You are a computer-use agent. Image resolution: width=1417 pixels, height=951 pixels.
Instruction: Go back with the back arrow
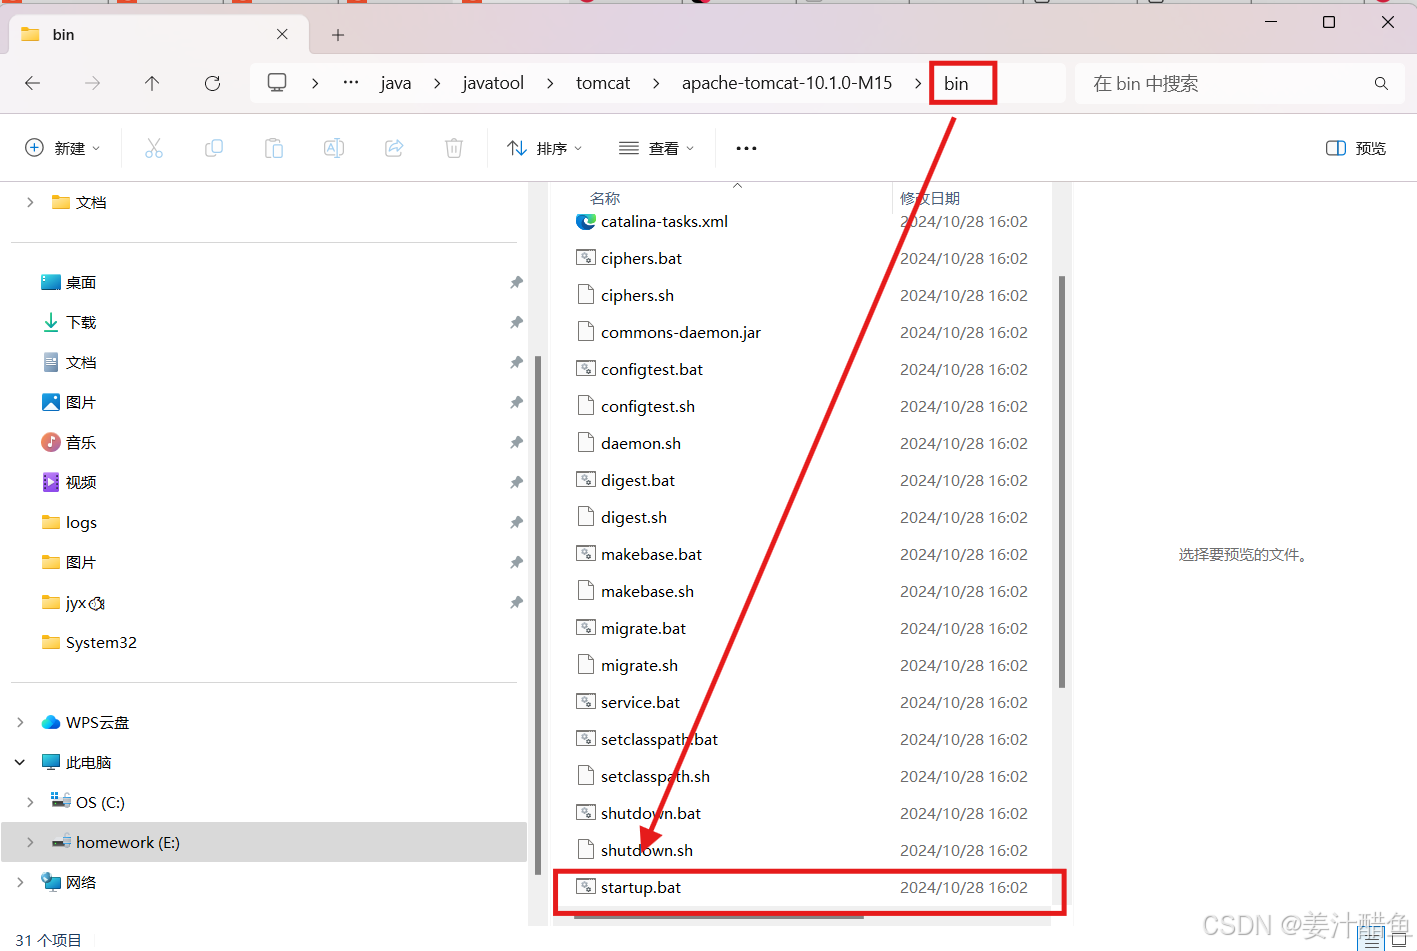[x=33, y=83]
